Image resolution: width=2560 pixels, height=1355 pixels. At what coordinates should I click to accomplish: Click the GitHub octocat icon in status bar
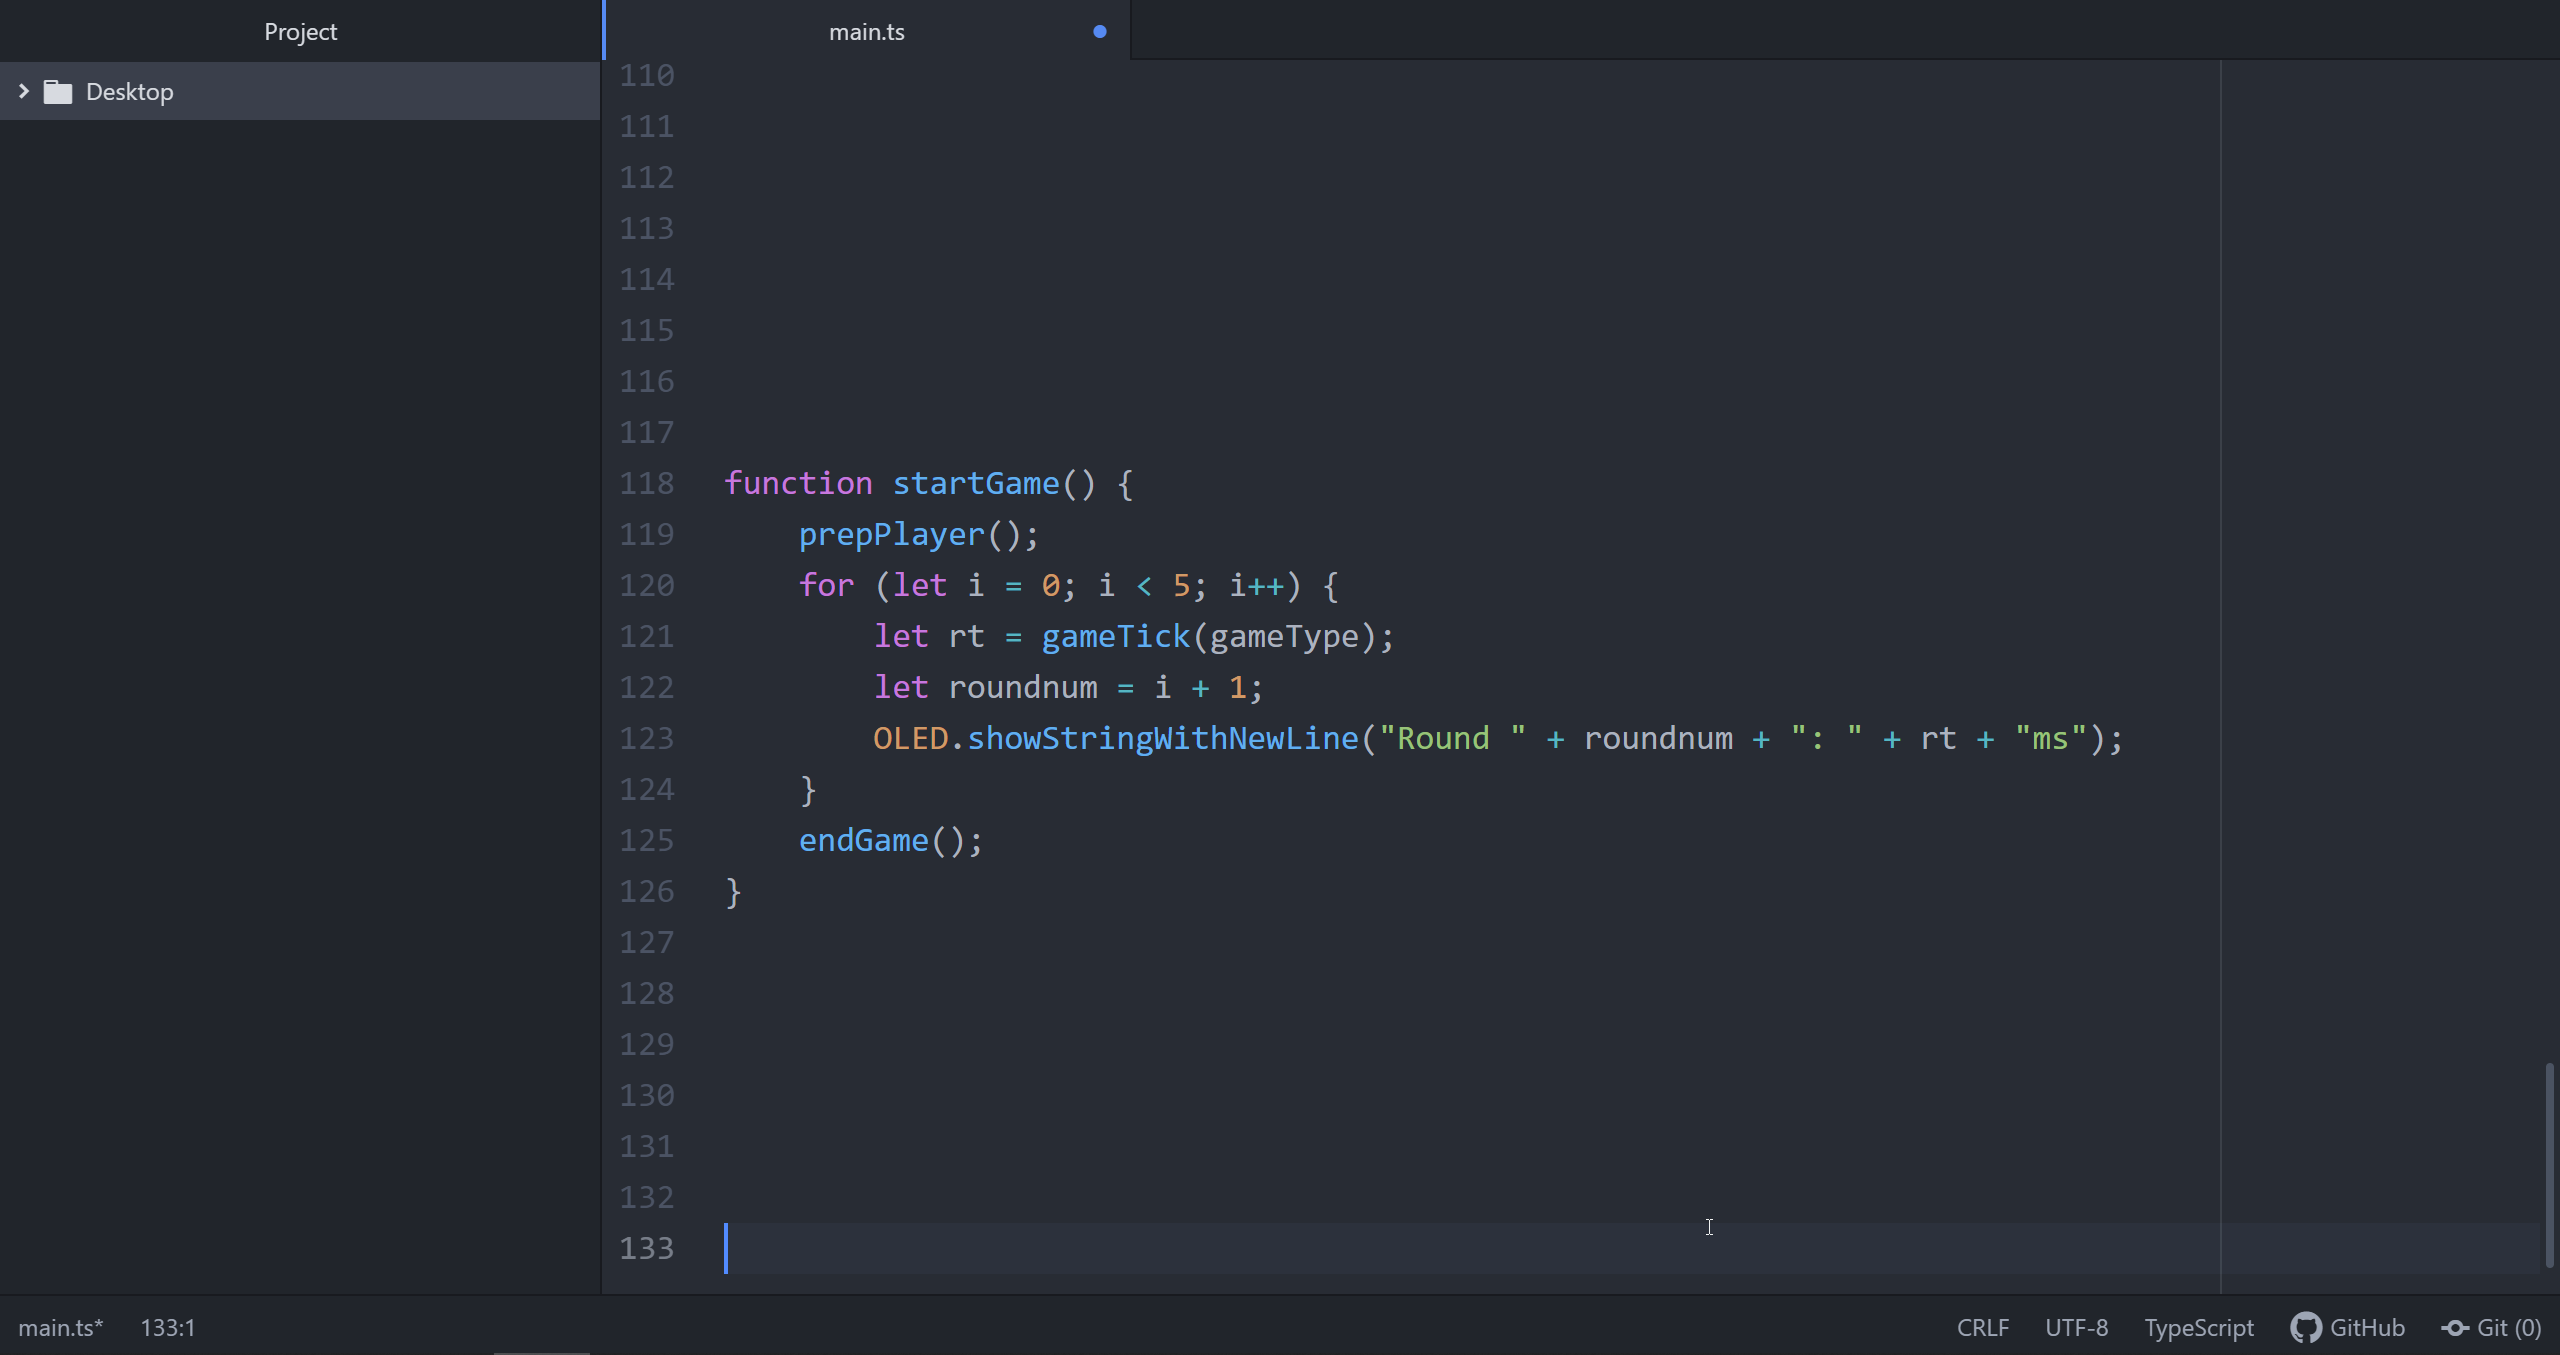click(2305, 1327)
